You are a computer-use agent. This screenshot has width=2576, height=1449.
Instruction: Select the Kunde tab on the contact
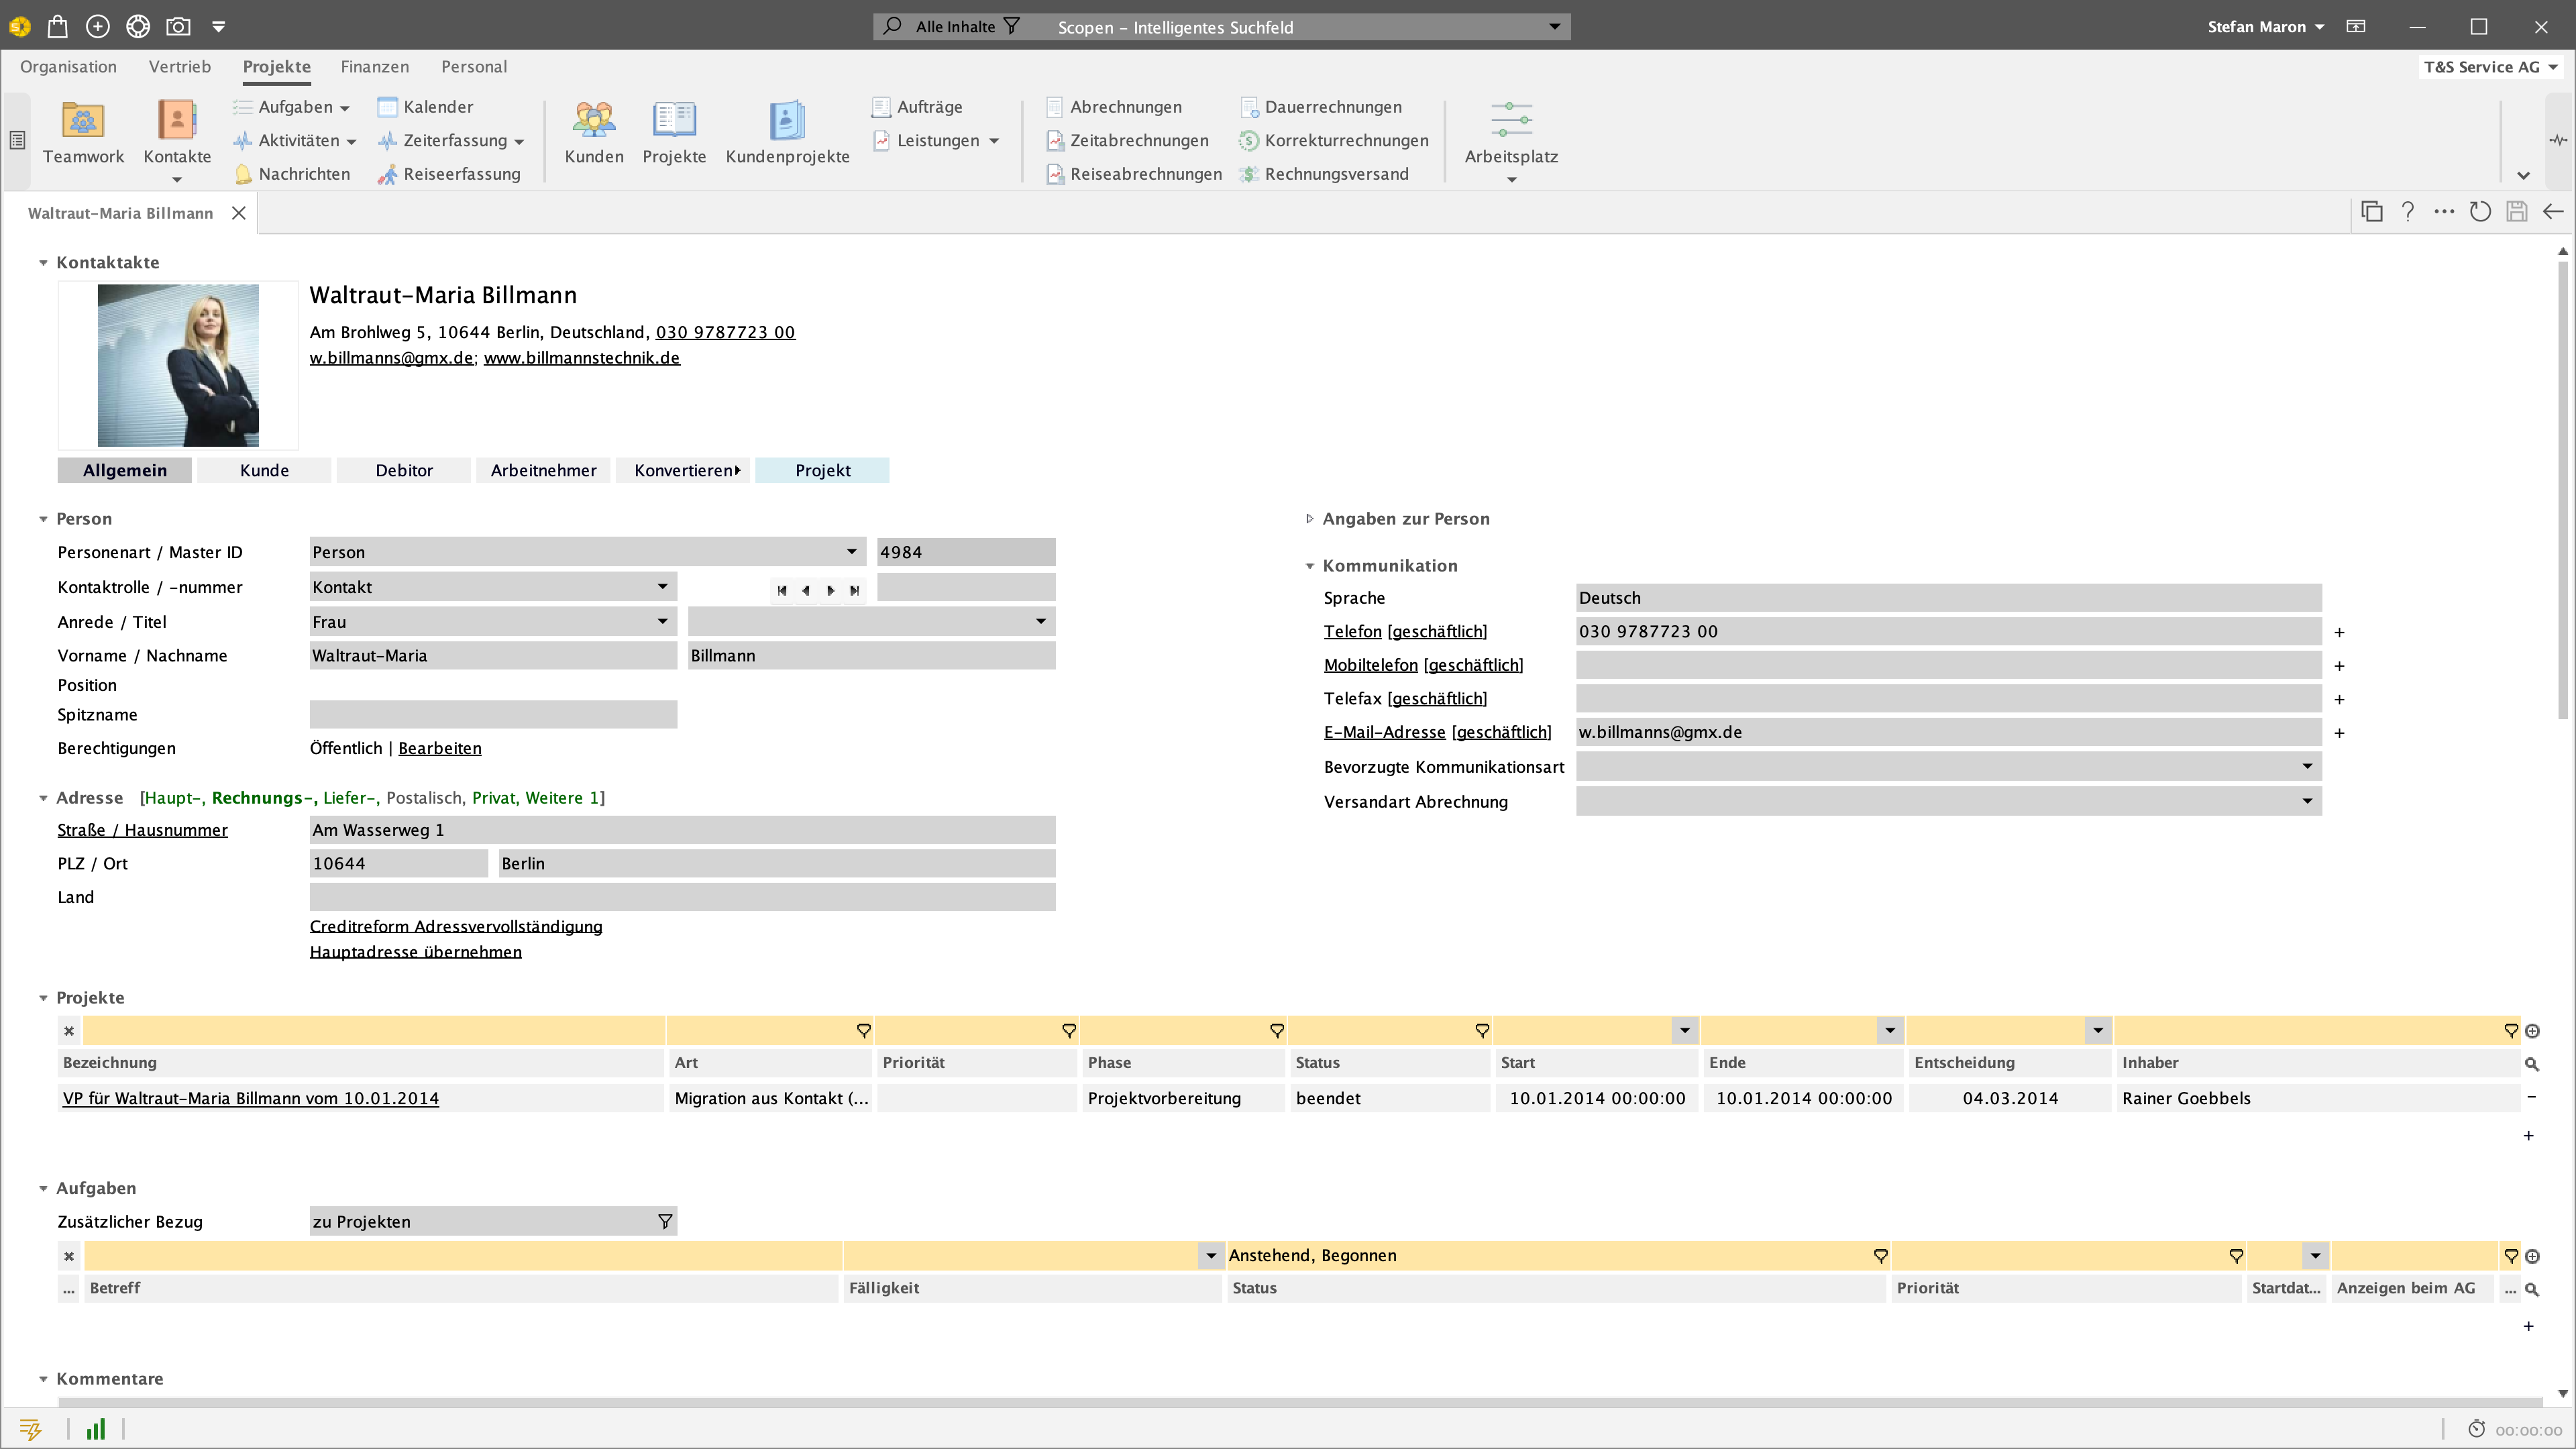pyautogui.click(x=263, y=470)
